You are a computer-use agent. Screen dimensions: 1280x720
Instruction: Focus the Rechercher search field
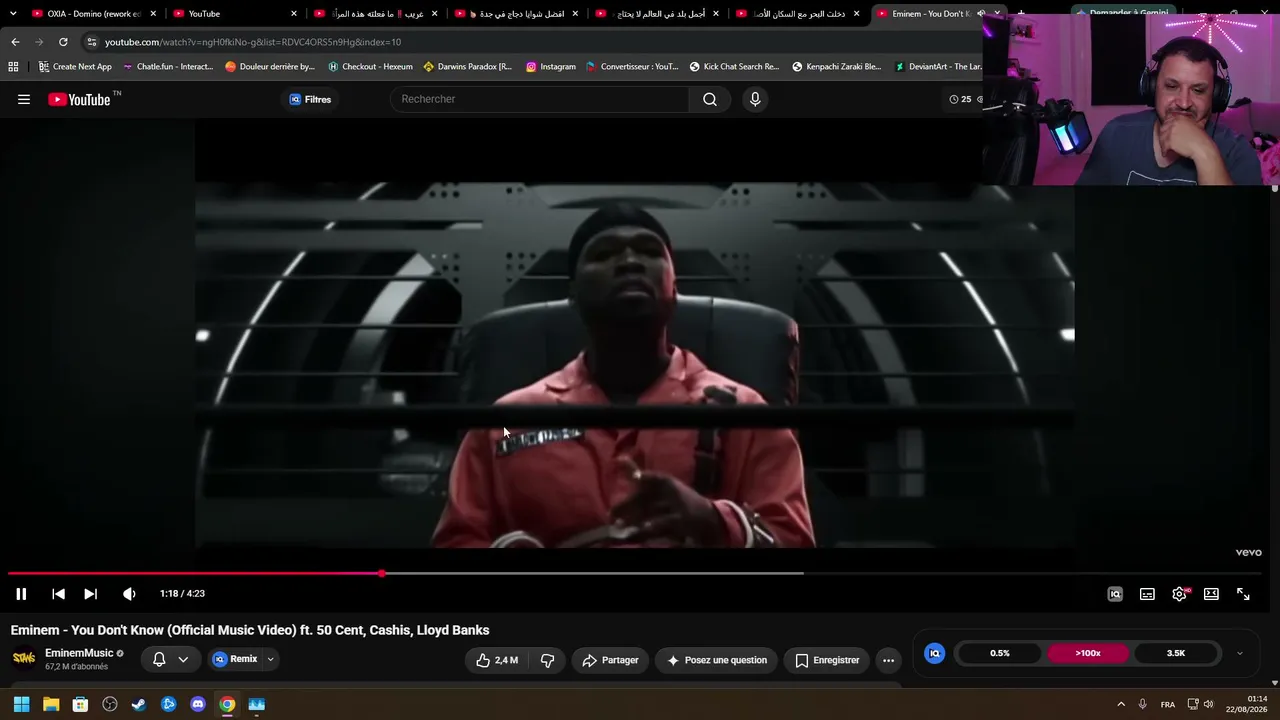(539, 99)
